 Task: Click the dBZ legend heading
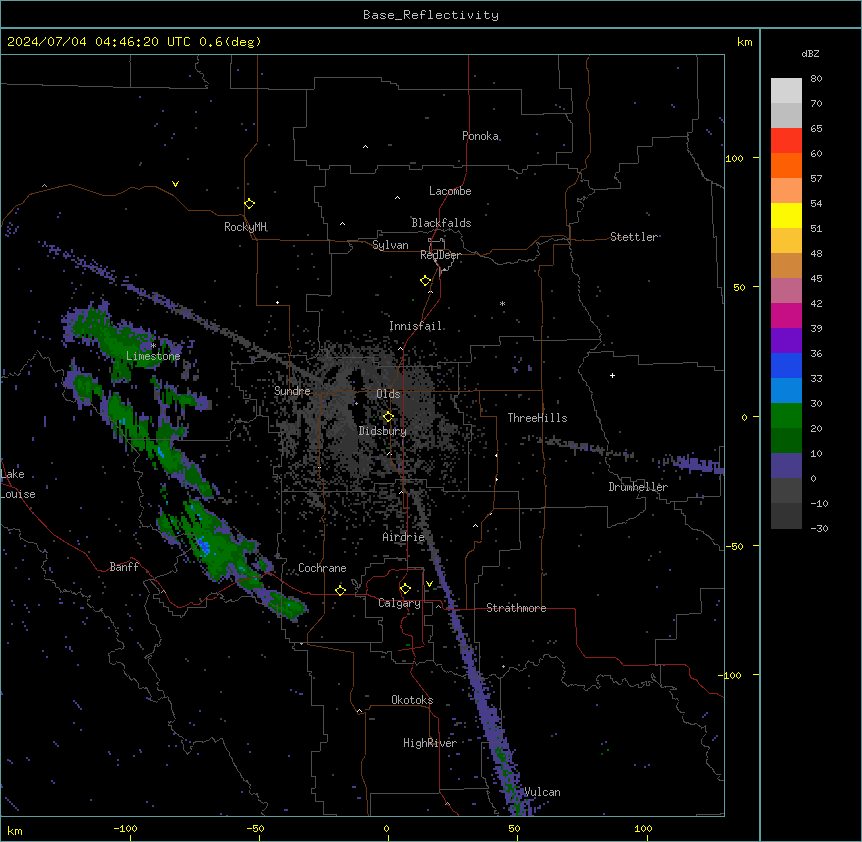coord(810,53)
